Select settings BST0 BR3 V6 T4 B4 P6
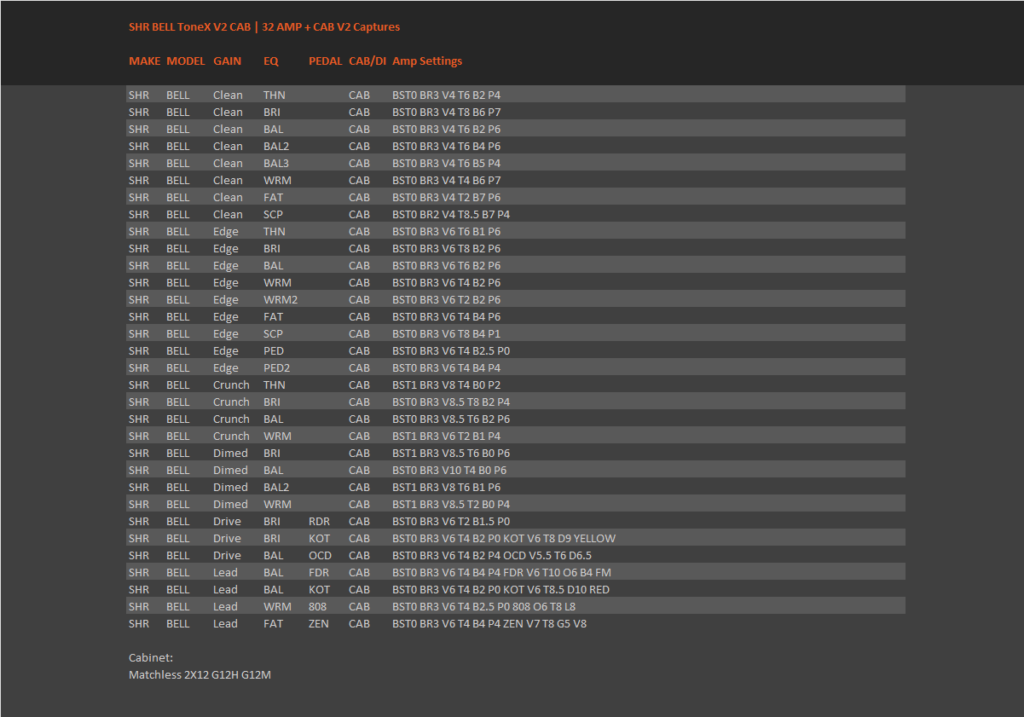Screen dimensions: 1024x717 446,316
